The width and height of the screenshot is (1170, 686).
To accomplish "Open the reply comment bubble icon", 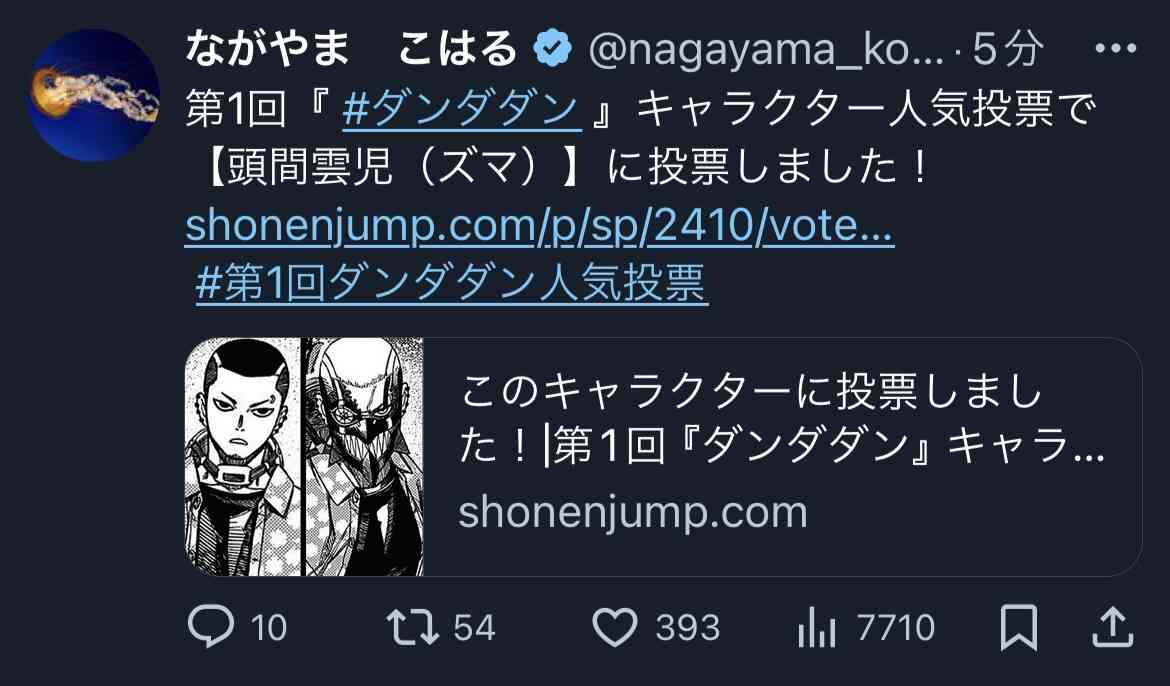I will pyautogui.click(x=210, y=626).
